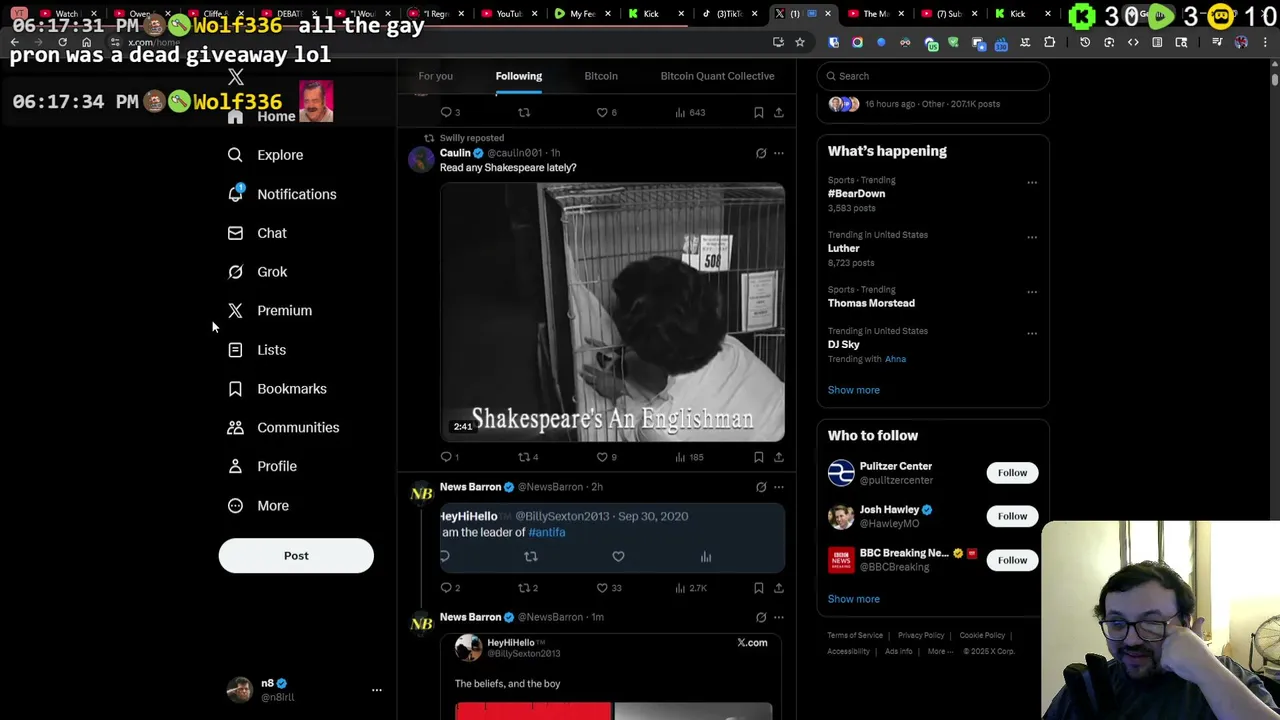Open the Lists sidebar icon
The image size is (1280, 720).
click(235, 350)
